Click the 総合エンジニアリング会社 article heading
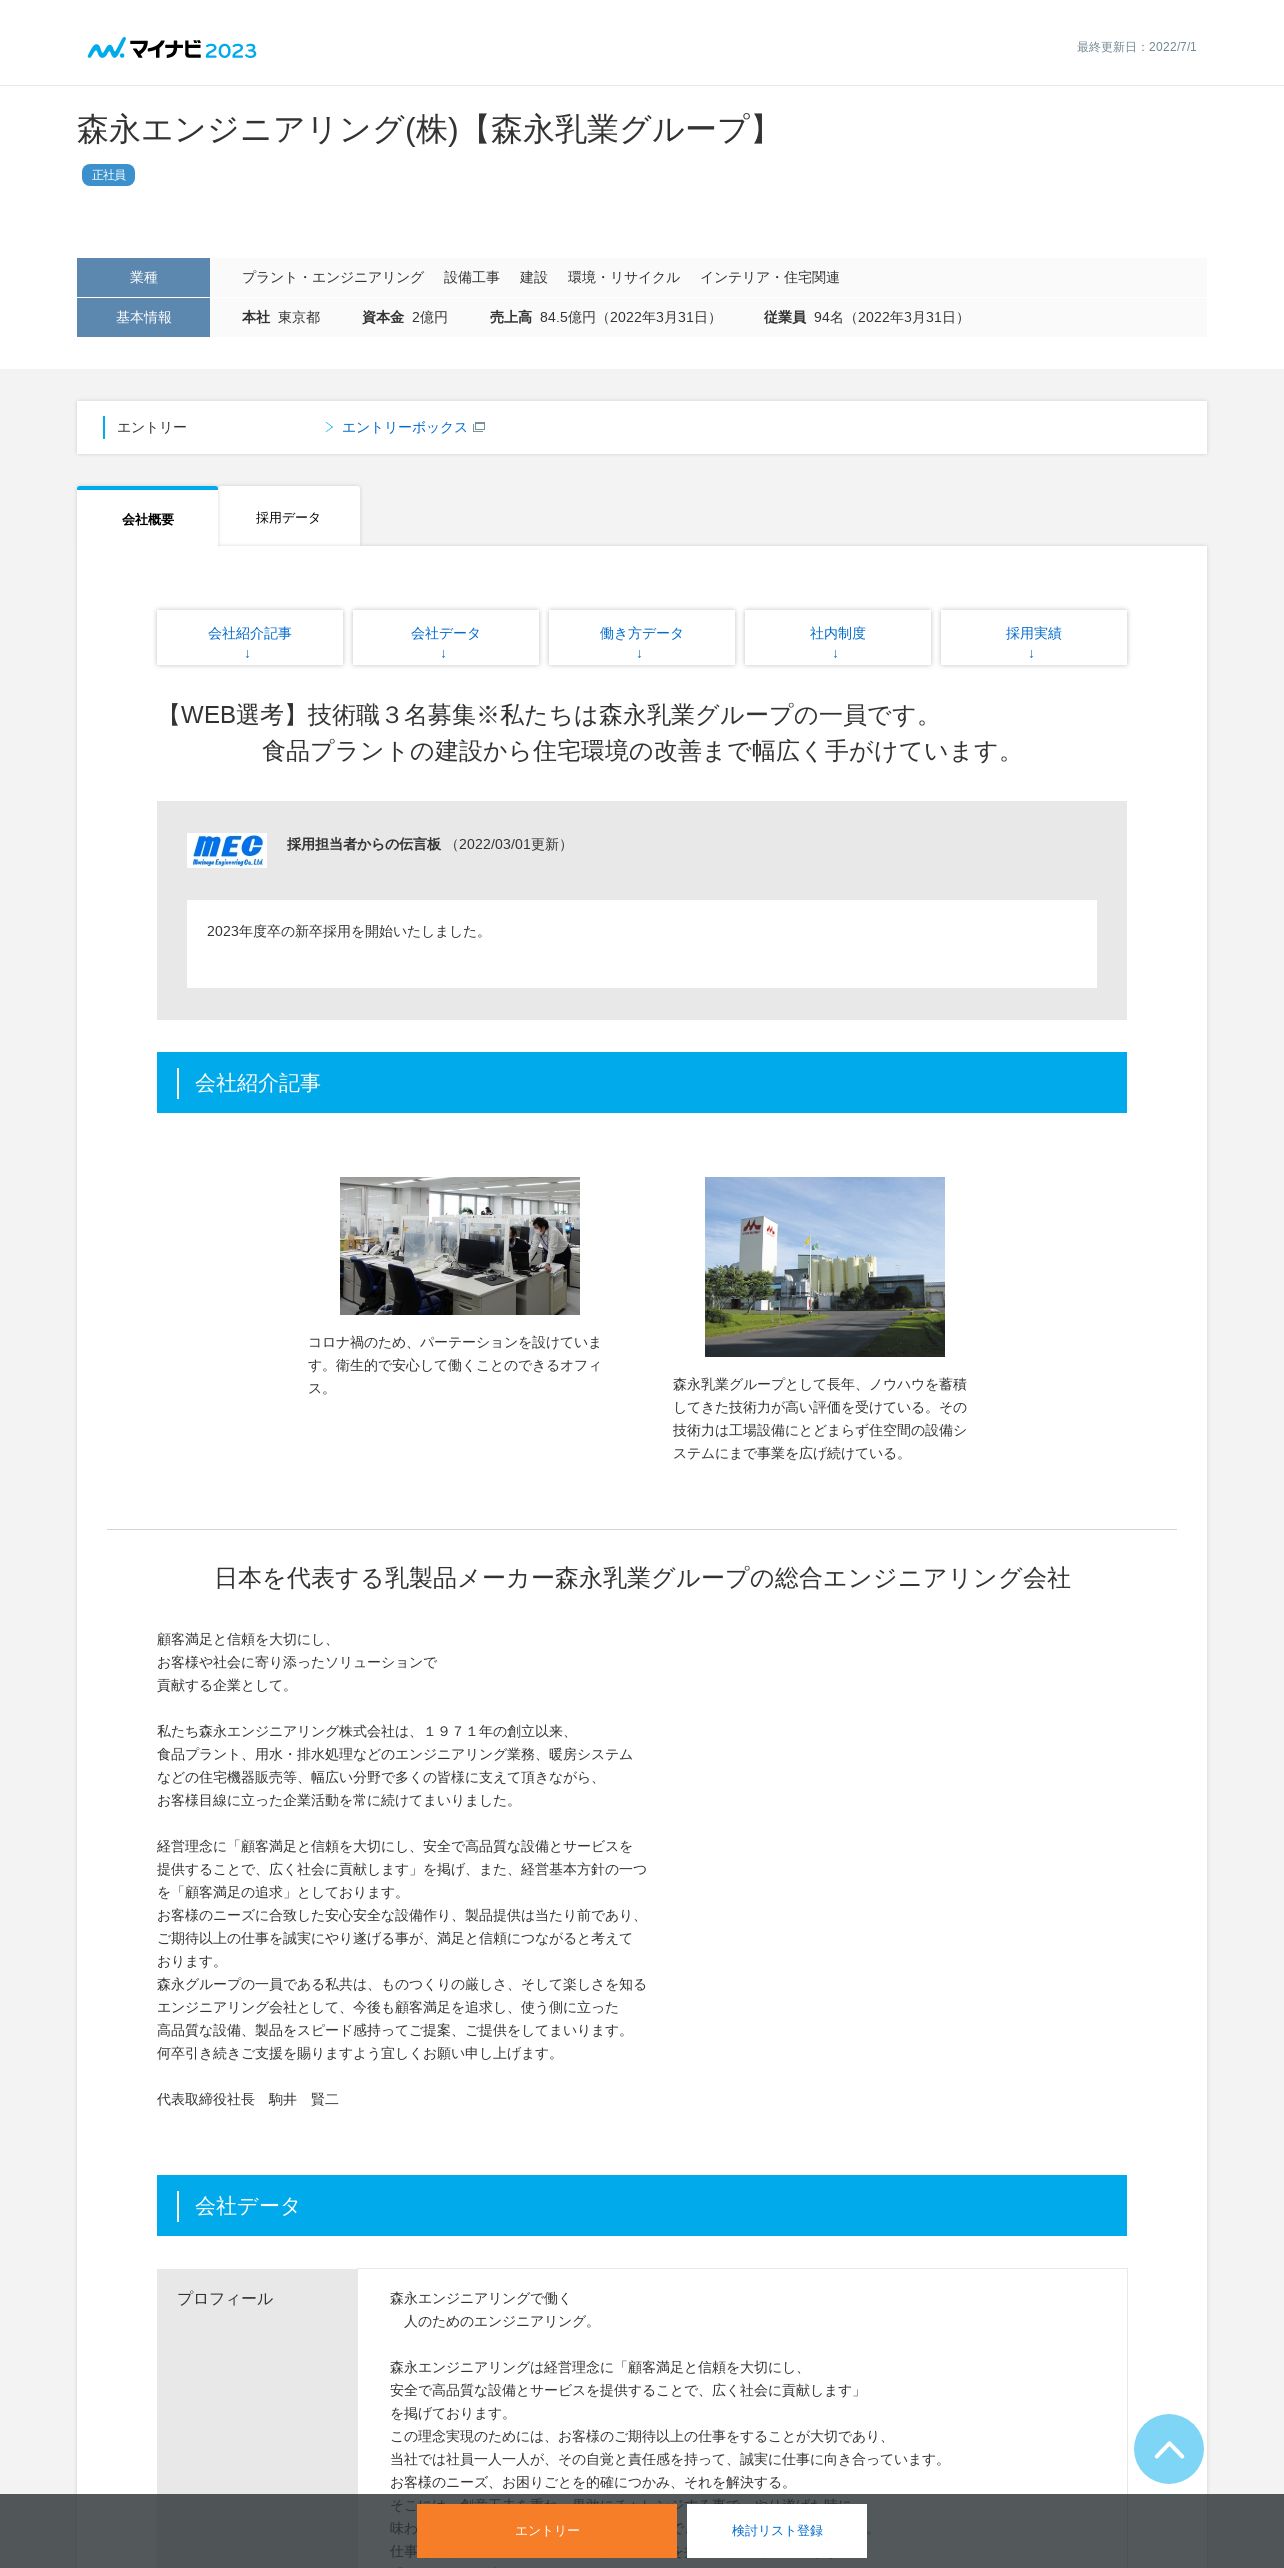The height and width of the screenshot is (2568, 1284). pyautogui.click(x=642, y=1578)
